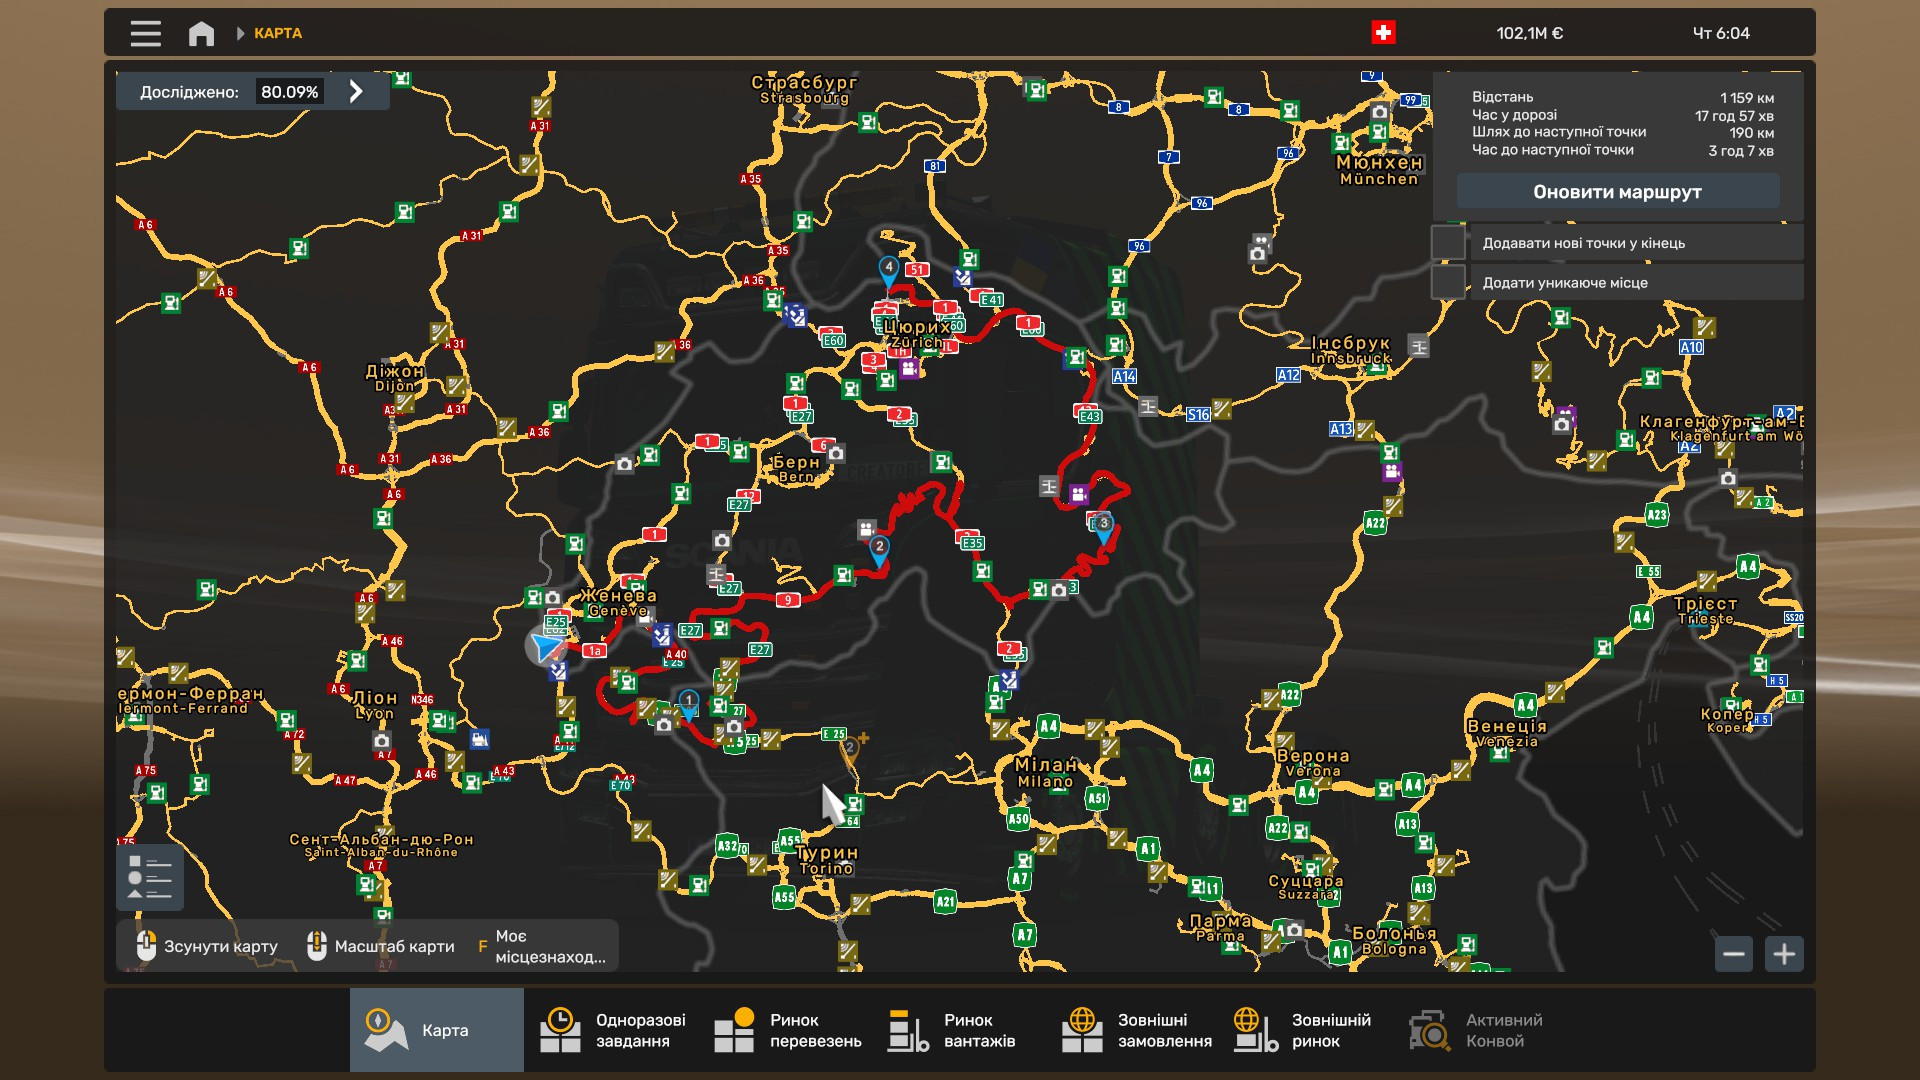Click the Swiss flag country icon
The width and height of the screenshot is (1920, 1080).
point(1383,33)
